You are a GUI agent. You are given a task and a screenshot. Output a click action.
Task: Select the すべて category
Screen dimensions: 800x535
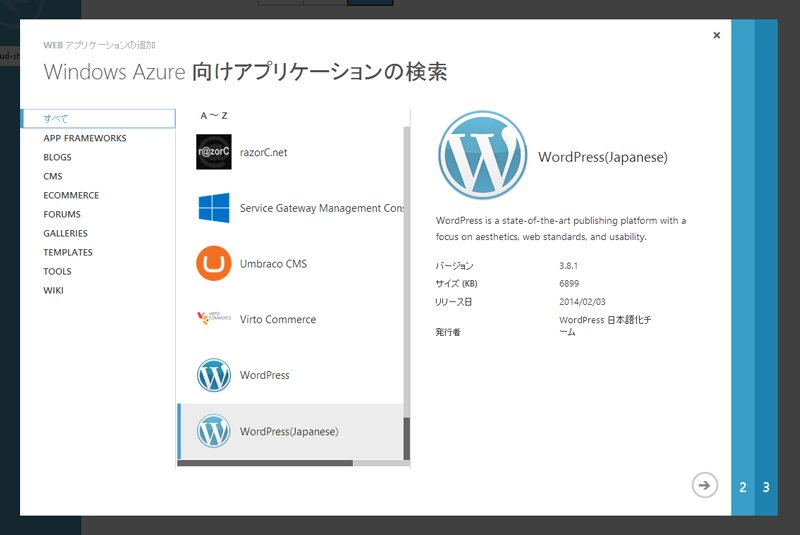98,118
